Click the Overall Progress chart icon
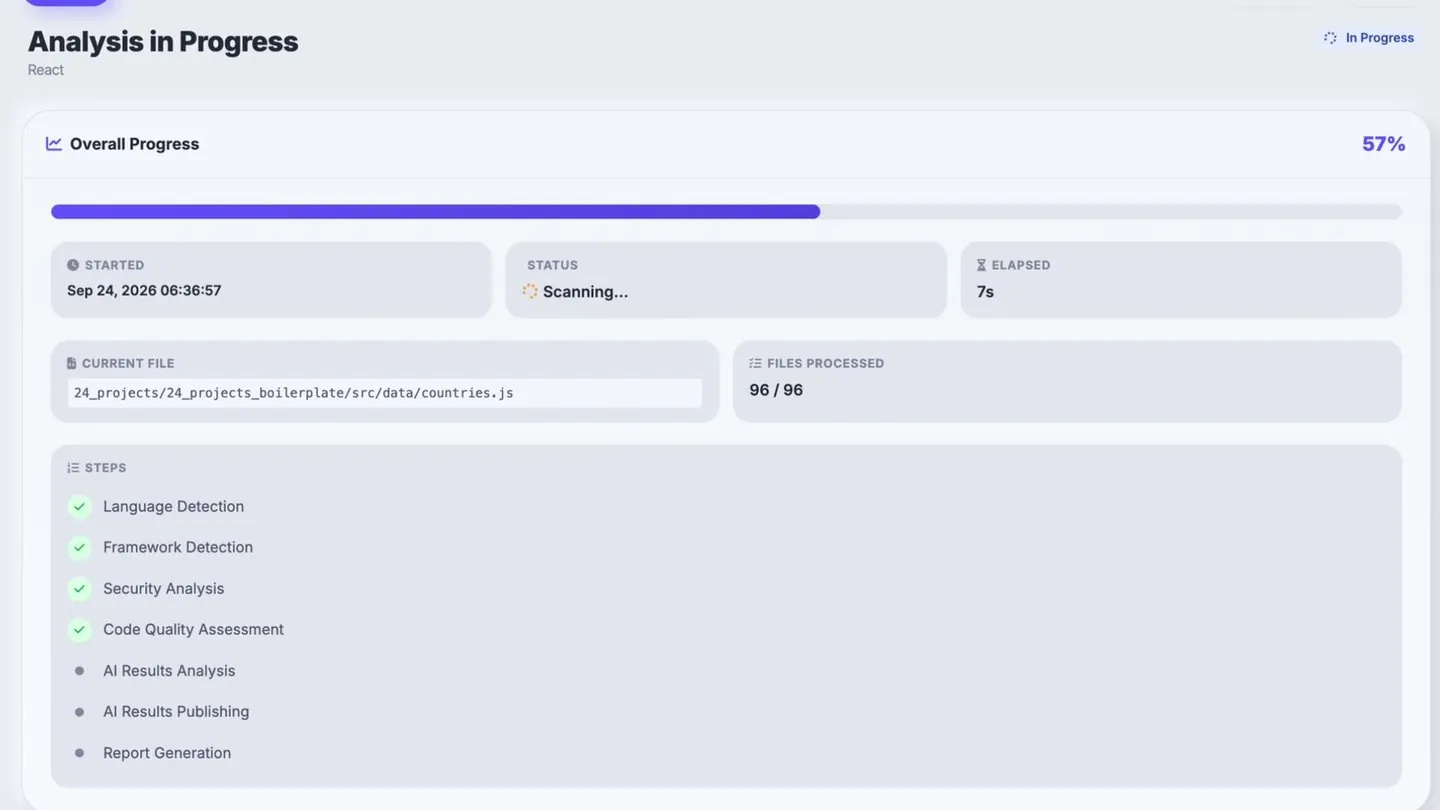The image size is (1440, 810). [54, 144]
